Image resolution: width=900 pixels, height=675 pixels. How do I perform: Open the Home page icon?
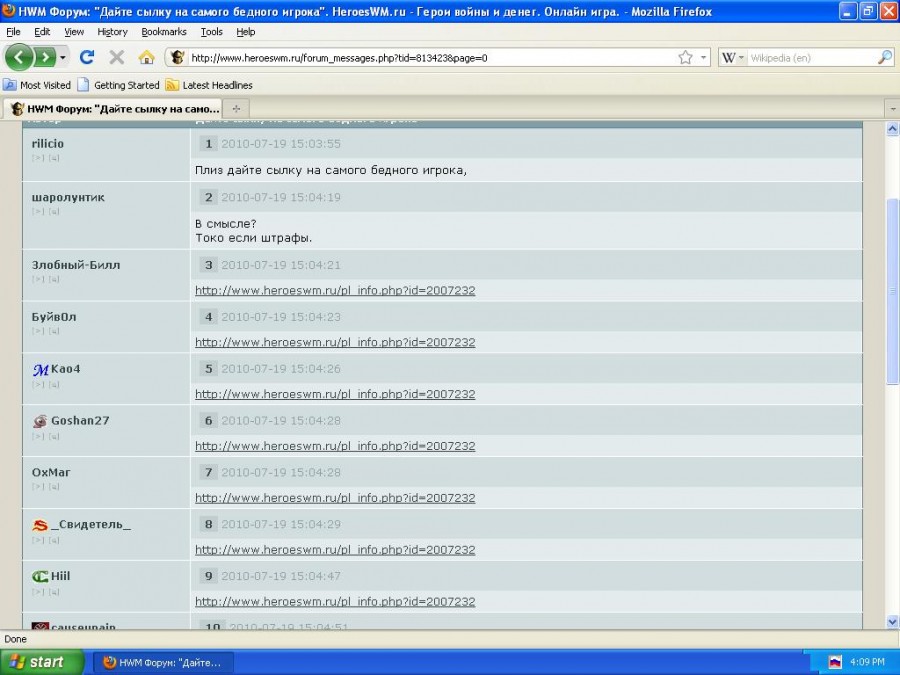pos(146,57)
